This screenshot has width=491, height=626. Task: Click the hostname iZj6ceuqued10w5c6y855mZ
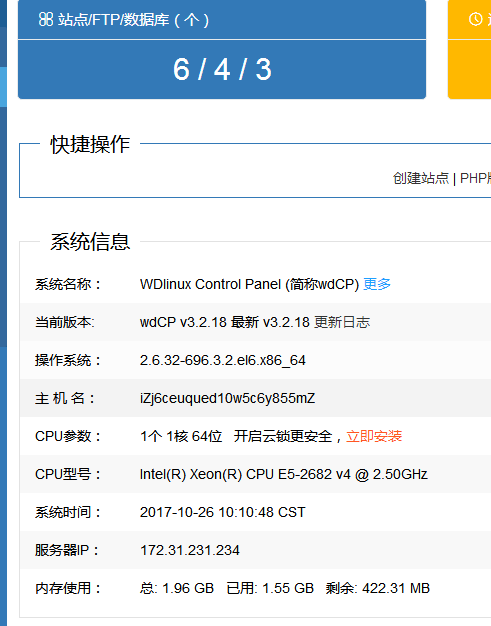point(228,398)
